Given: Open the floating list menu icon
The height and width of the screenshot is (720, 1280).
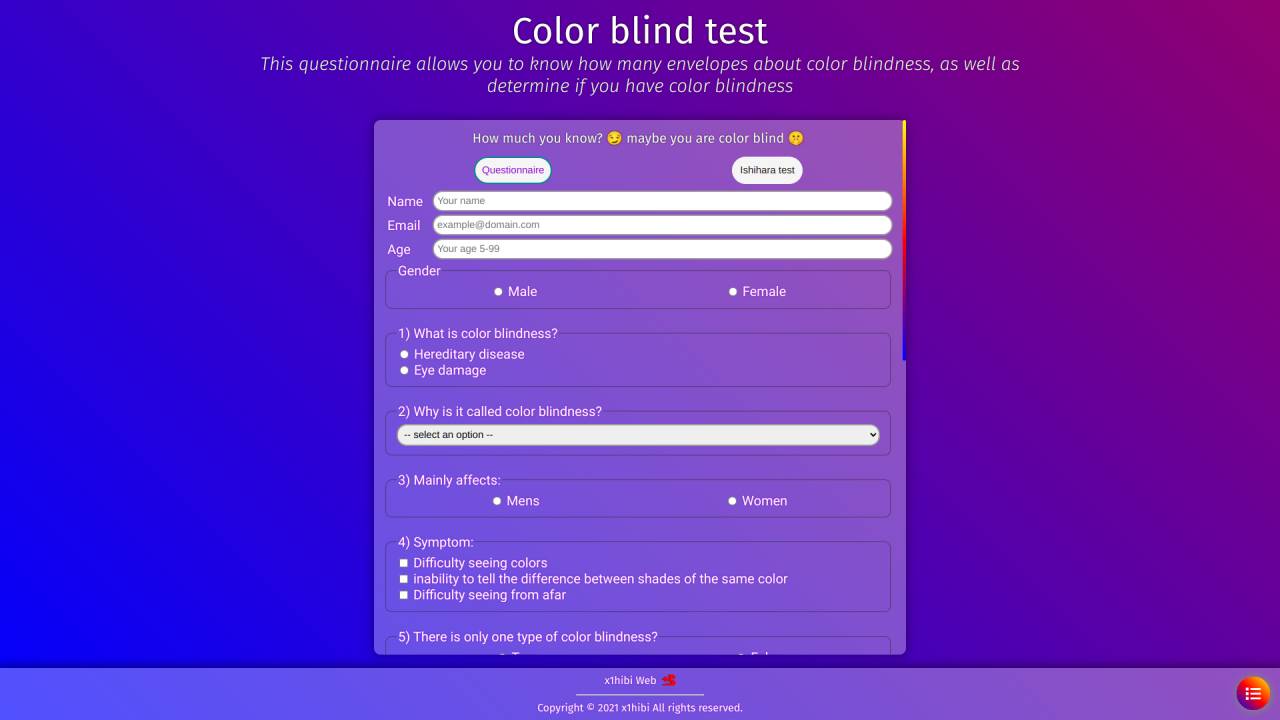Looking at the screenshot, I should tap(1253, 693).
